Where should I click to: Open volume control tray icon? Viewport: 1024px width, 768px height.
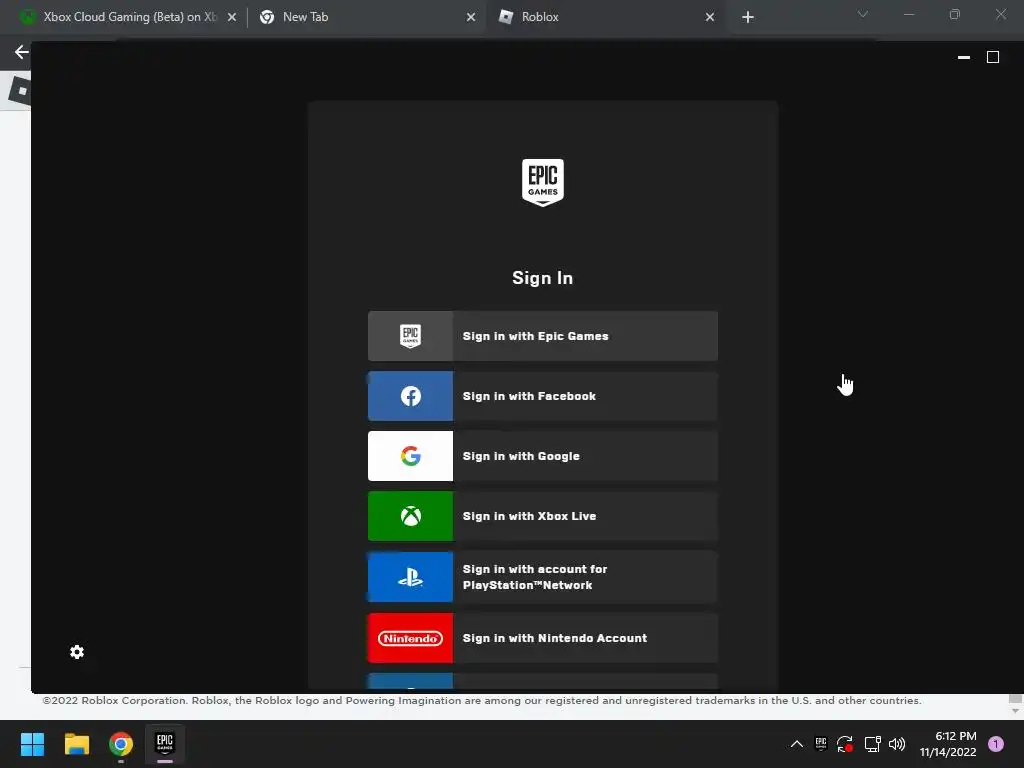897,744
